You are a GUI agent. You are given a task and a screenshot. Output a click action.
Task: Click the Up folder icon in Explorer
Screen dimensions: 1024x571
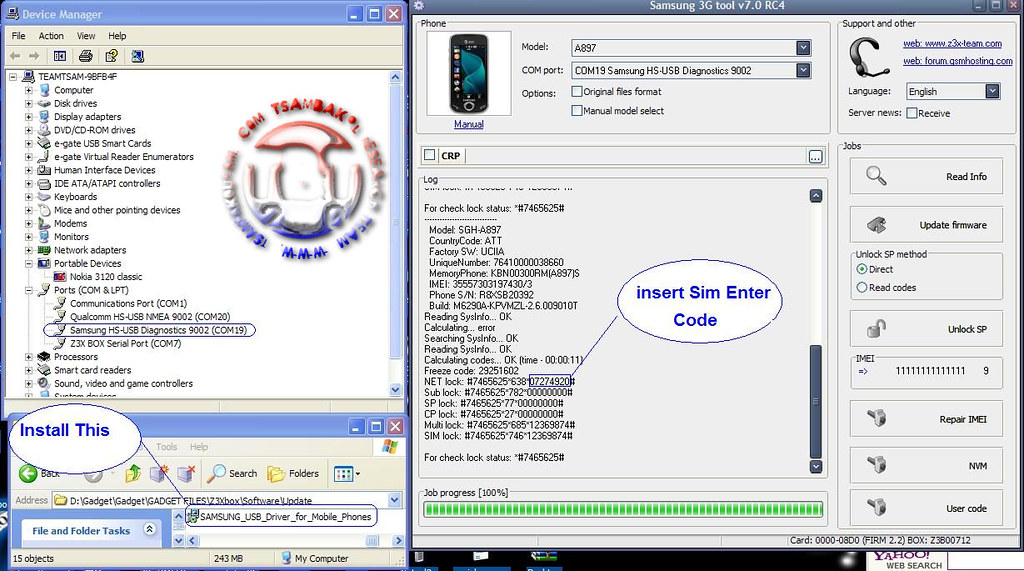point(133,474)
